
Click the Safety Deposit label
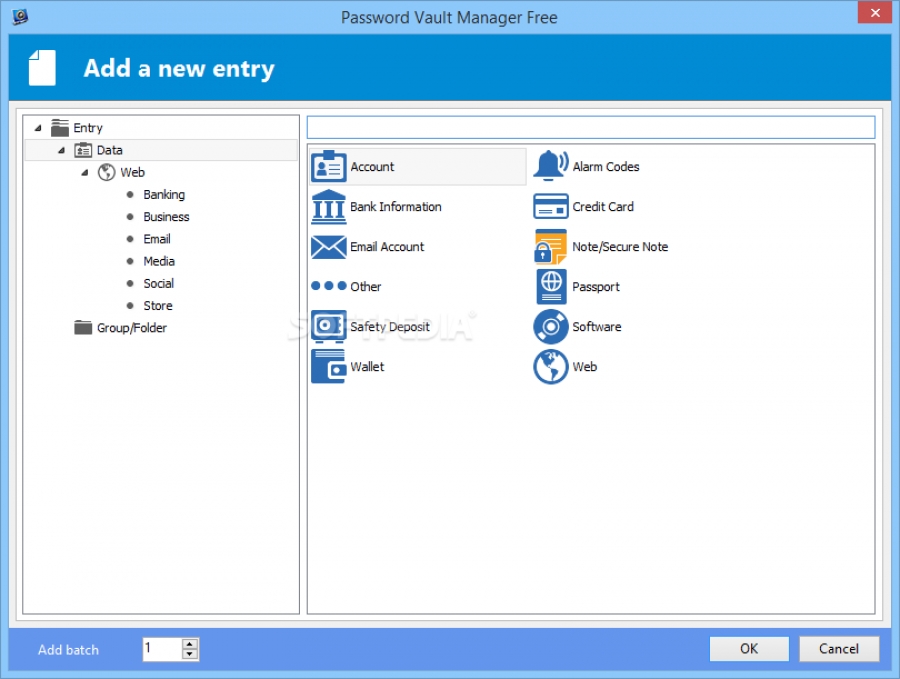390,327
